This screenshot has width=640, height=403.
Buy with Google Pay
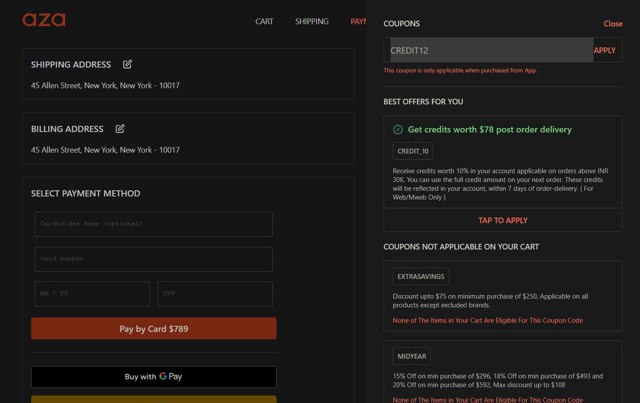tap(154, 376)
